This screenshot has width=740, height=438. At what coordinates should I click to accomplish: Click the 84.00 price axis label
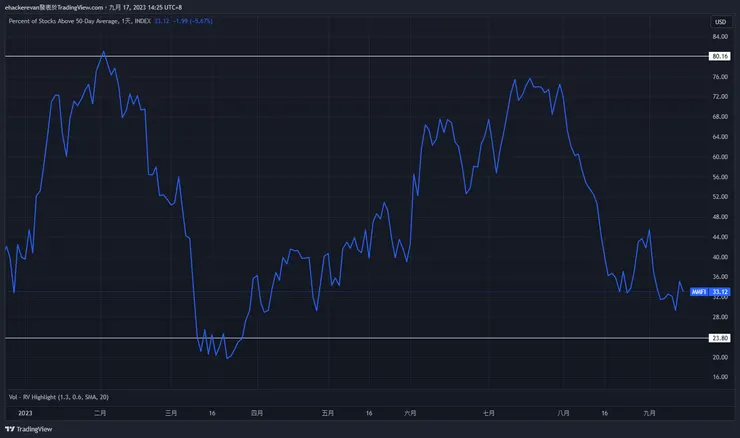(x=720, y=36)
